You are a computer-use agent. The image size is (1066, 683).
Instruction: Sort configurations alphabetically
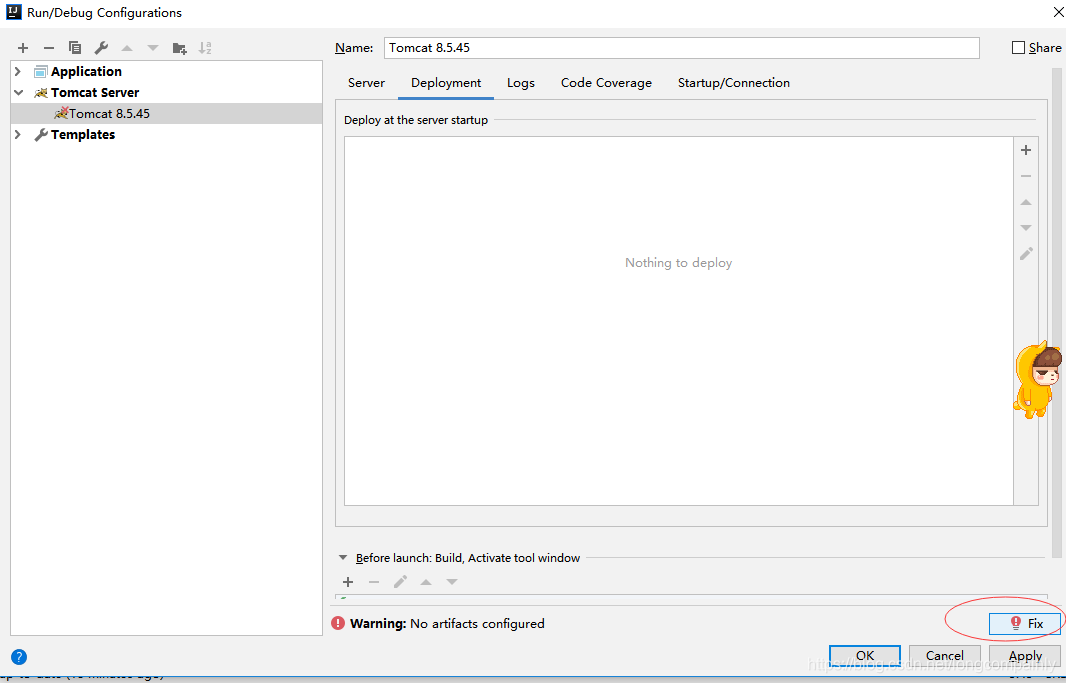205,48
